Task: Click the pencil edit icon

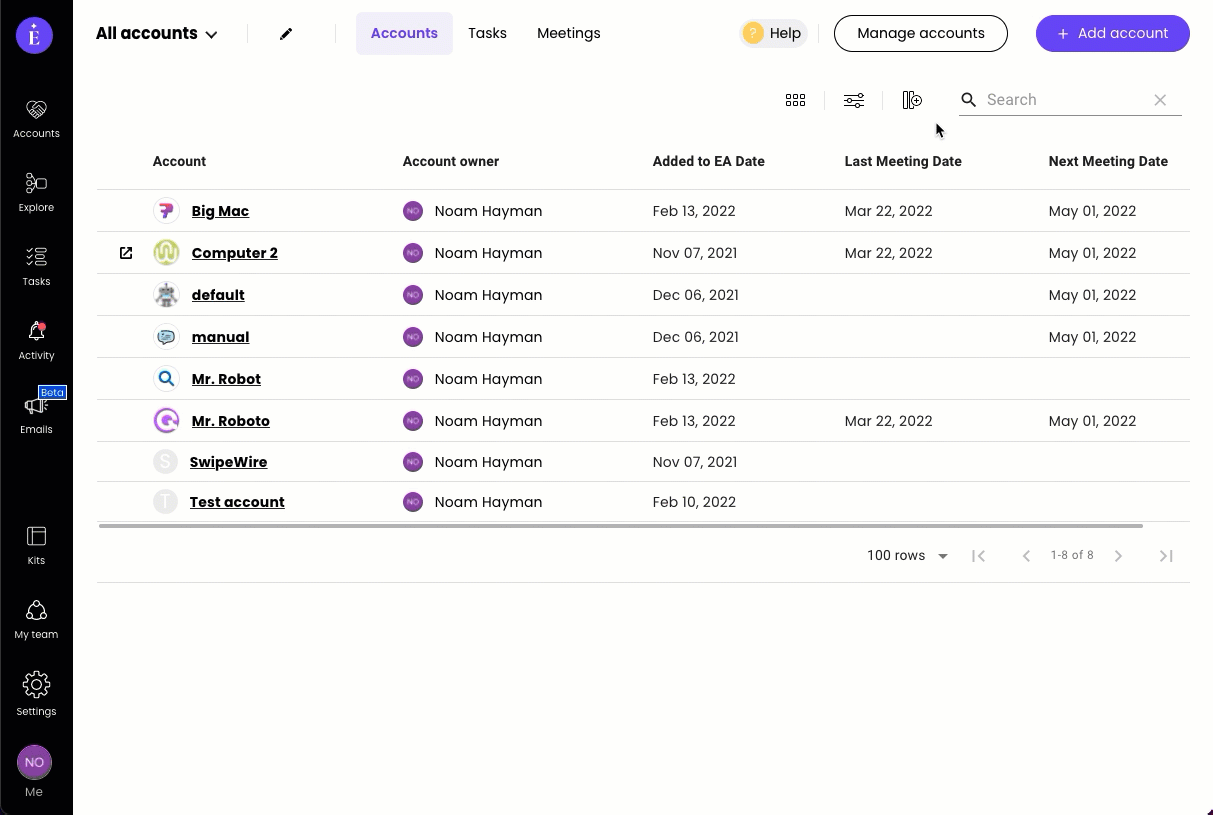Action: click(x=286, y=34)
